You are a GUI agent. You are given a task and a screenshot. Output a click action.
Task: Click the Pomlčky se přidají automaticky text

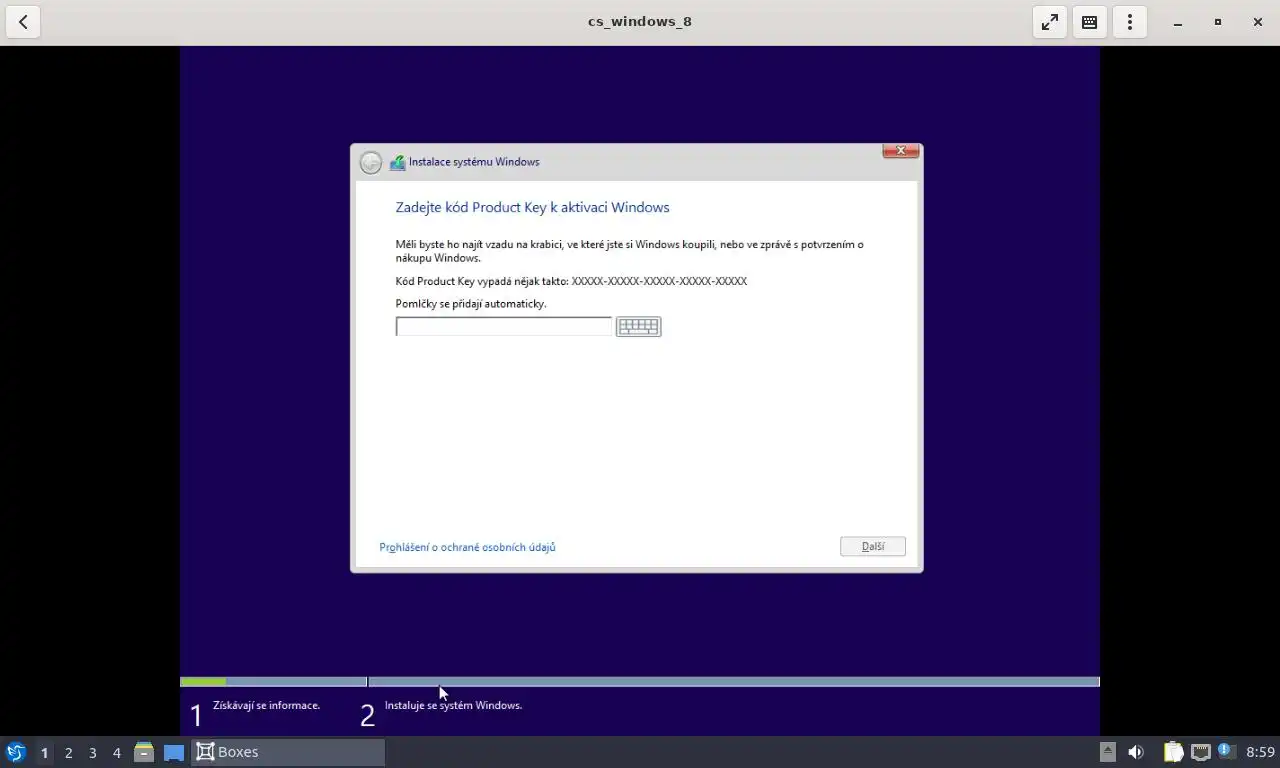click(x=471, y=303)
